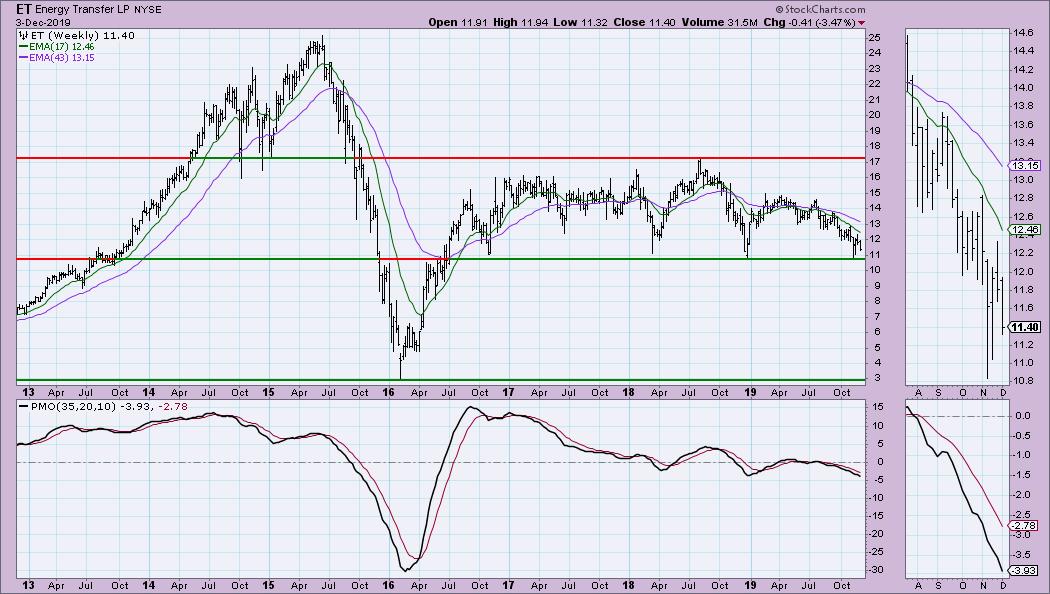Click year '14' on the PMO panel's time axis
This screenshot has height=594, width=1050.
148,585
